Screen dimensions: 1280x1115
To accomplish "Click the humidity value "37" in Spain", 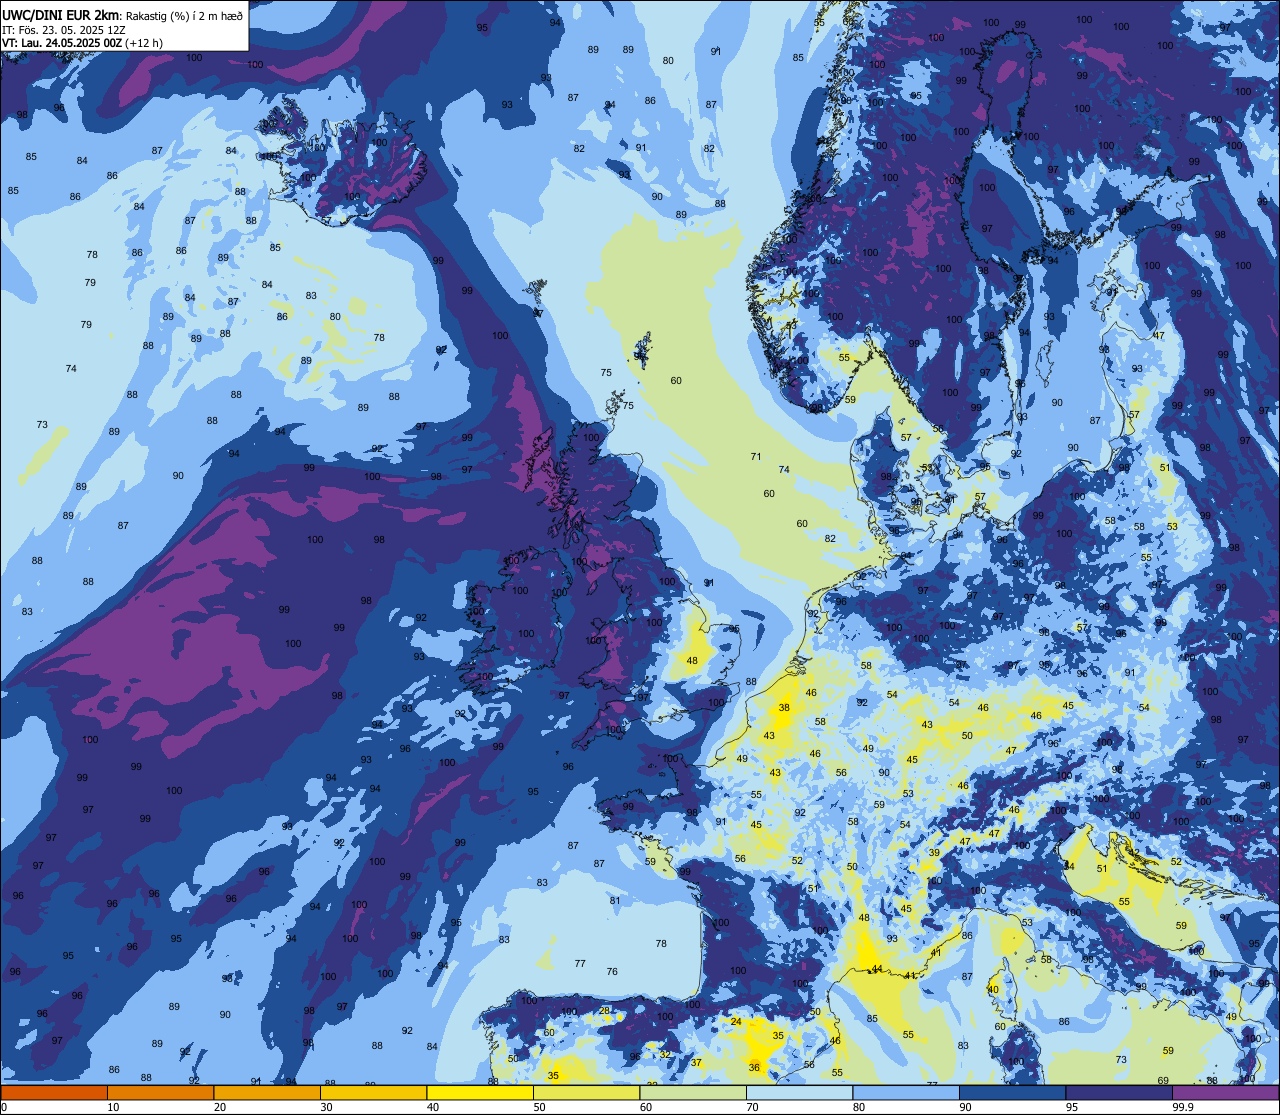I will click(x=696, y=1062).
